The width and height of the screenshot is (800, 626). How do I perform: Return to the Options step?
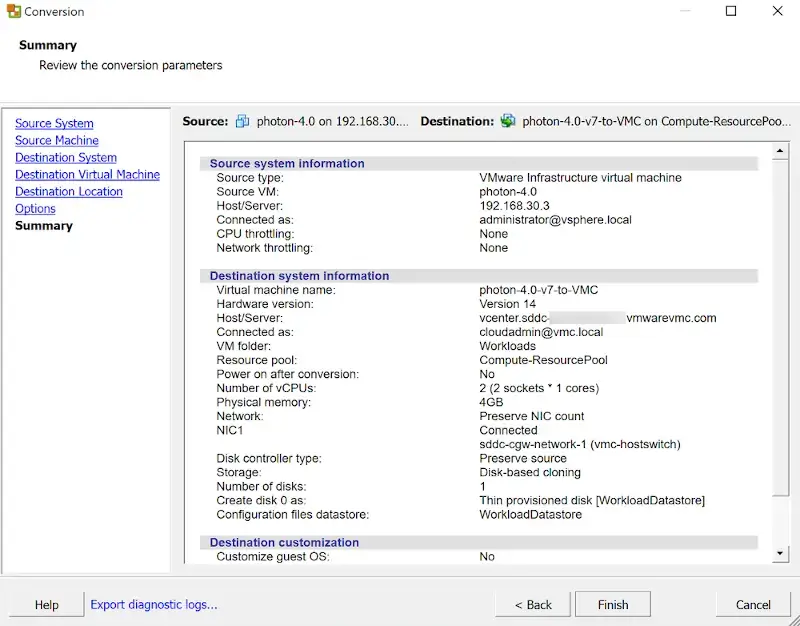point(35,209)
